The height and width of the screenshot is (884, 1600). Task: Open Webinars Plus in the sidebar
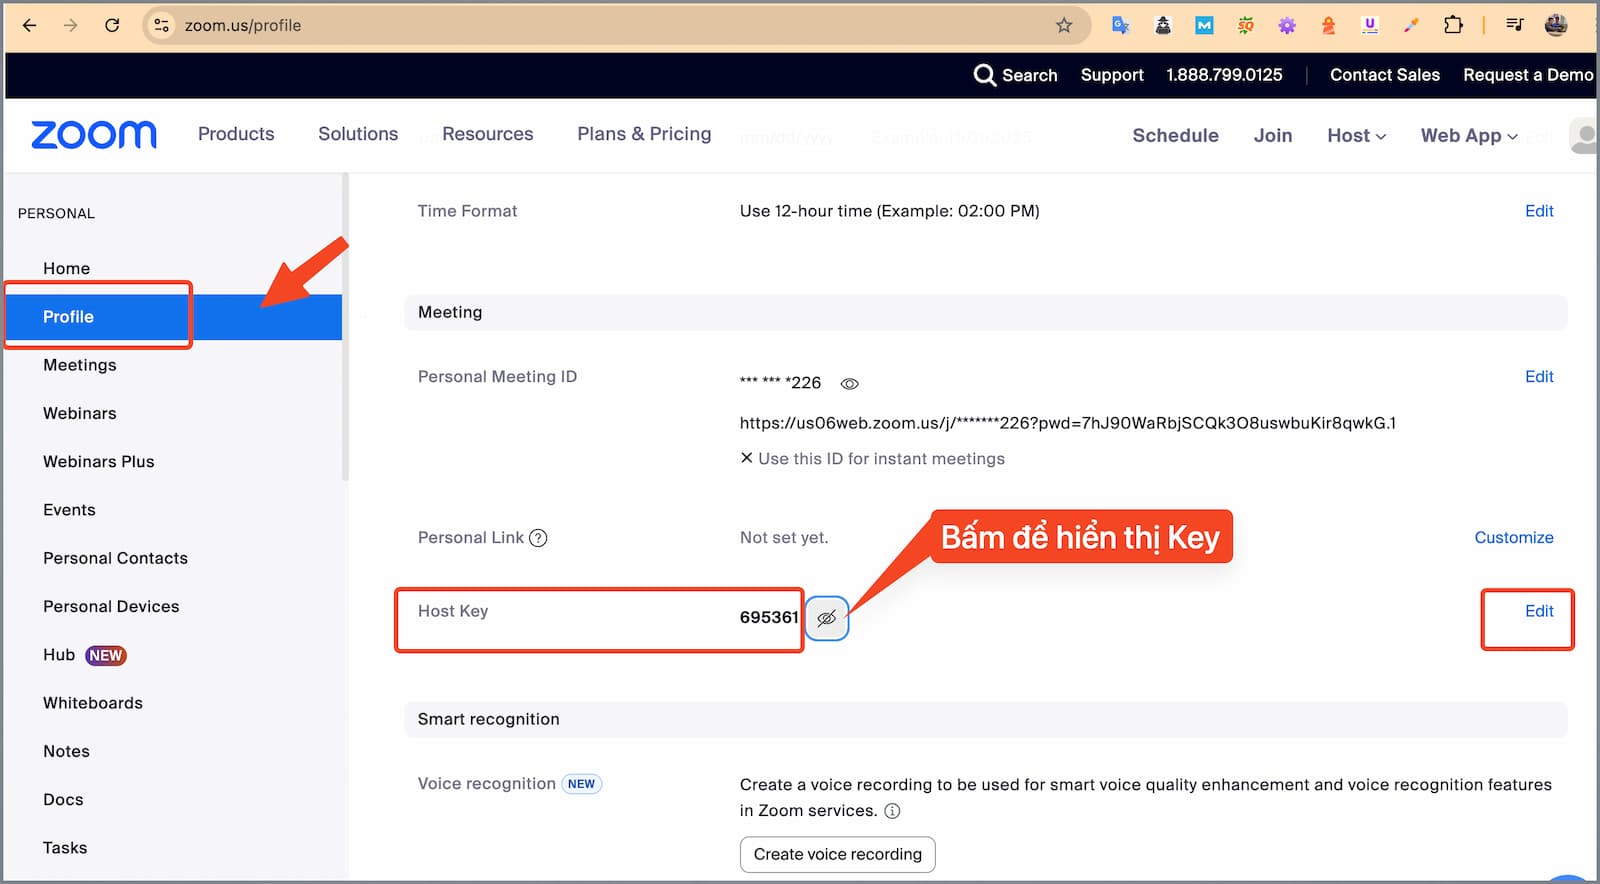[99, 461]
